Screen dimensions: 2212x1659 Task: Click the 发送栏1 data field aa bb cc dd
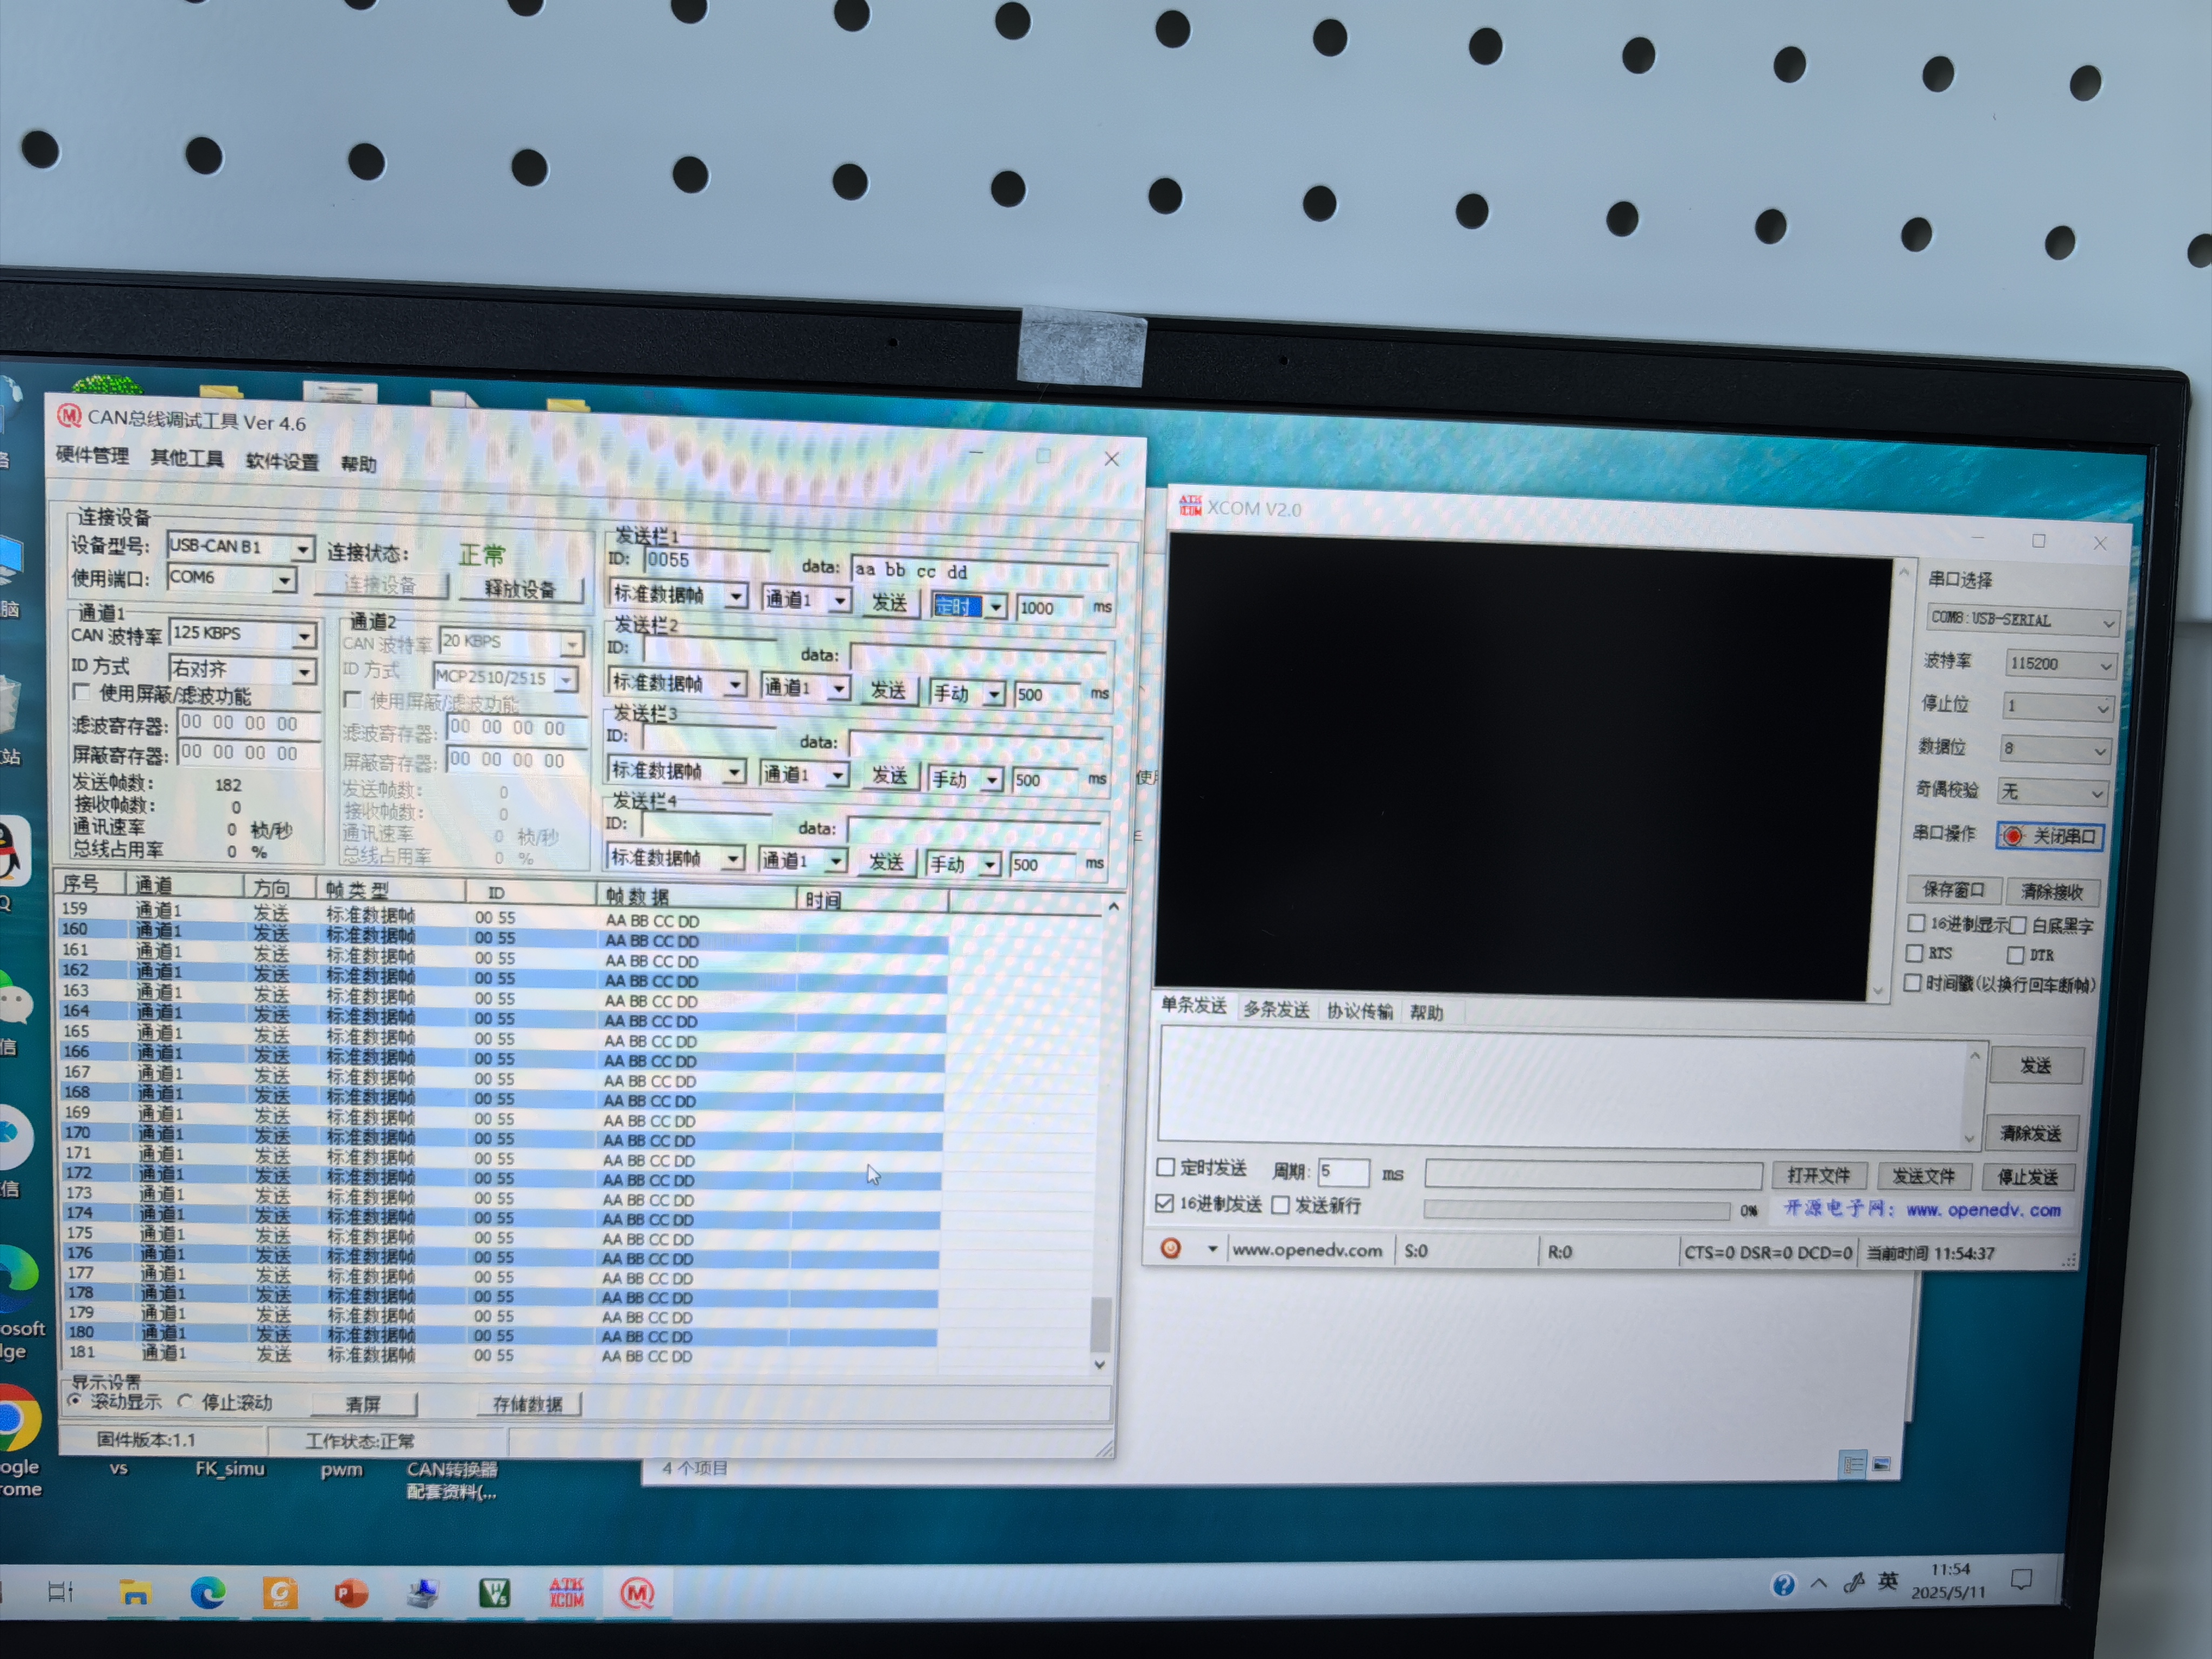(980, 570)
